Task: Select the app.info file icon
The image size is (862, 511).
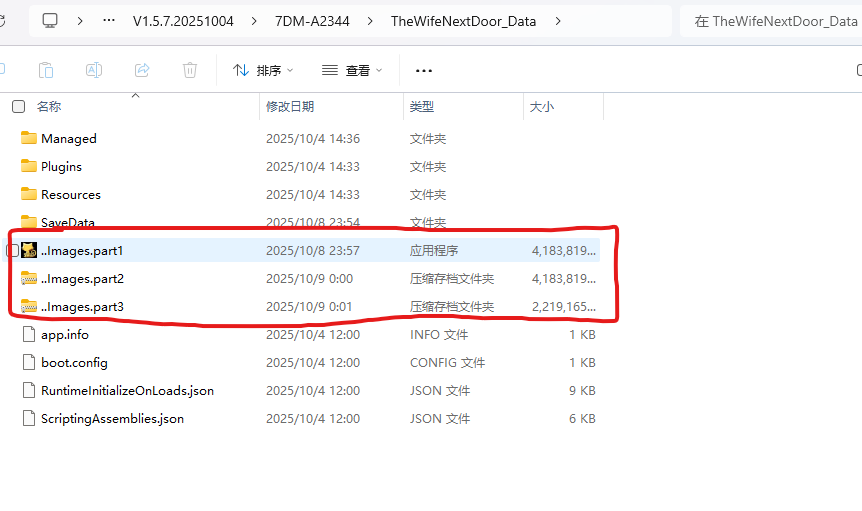Action: click(29, 334)
